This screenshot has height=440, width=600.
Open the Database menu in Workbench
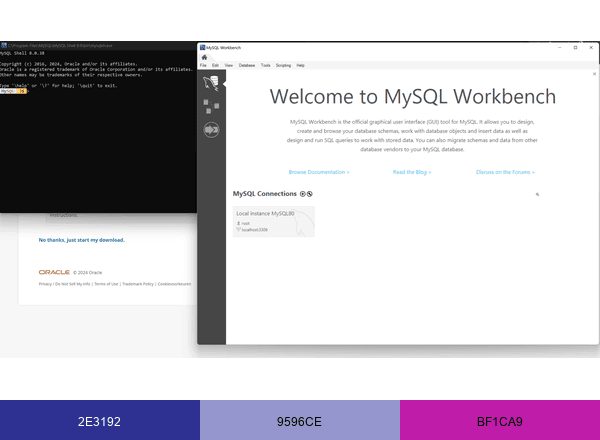(247, 65)
